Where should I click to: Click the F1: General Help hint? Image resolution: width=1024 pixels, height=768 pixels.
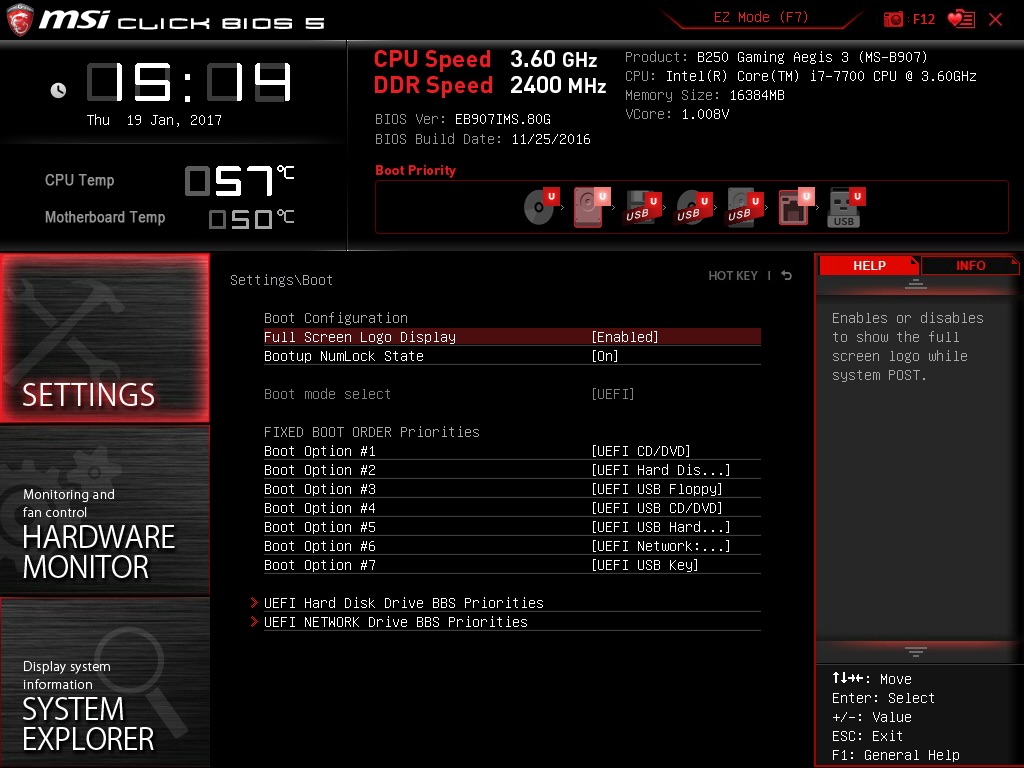pos(895,755)
